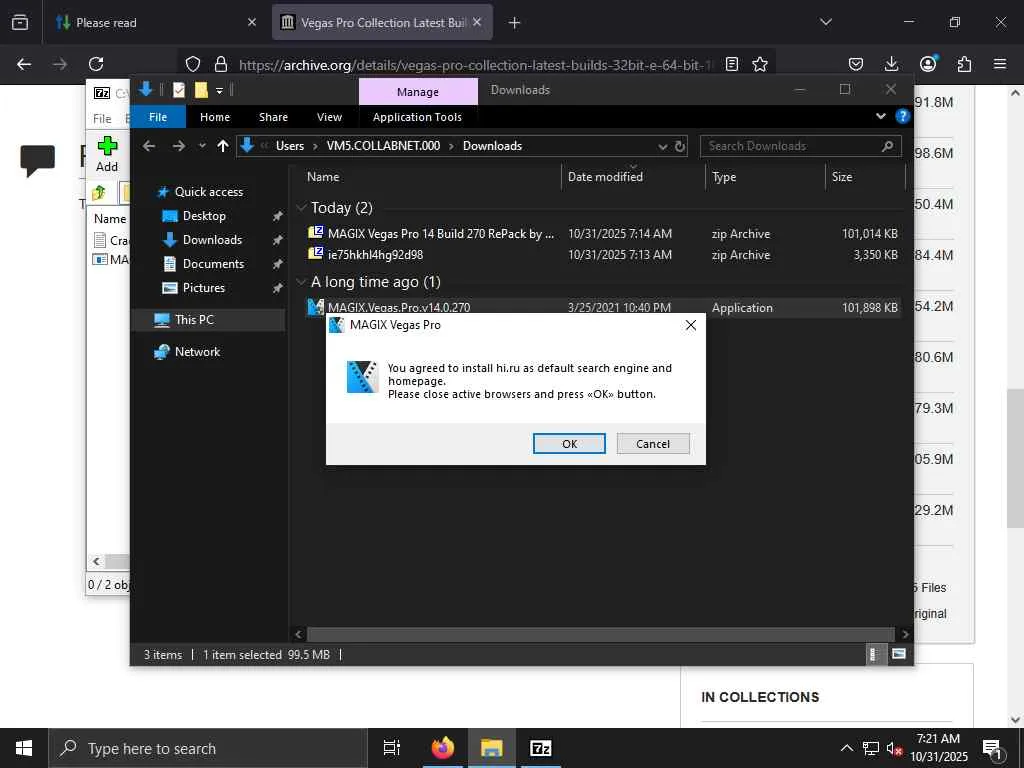The image size is (1024, 768).
Task: Open Pictures in the navigation pane
Action: 203,288
